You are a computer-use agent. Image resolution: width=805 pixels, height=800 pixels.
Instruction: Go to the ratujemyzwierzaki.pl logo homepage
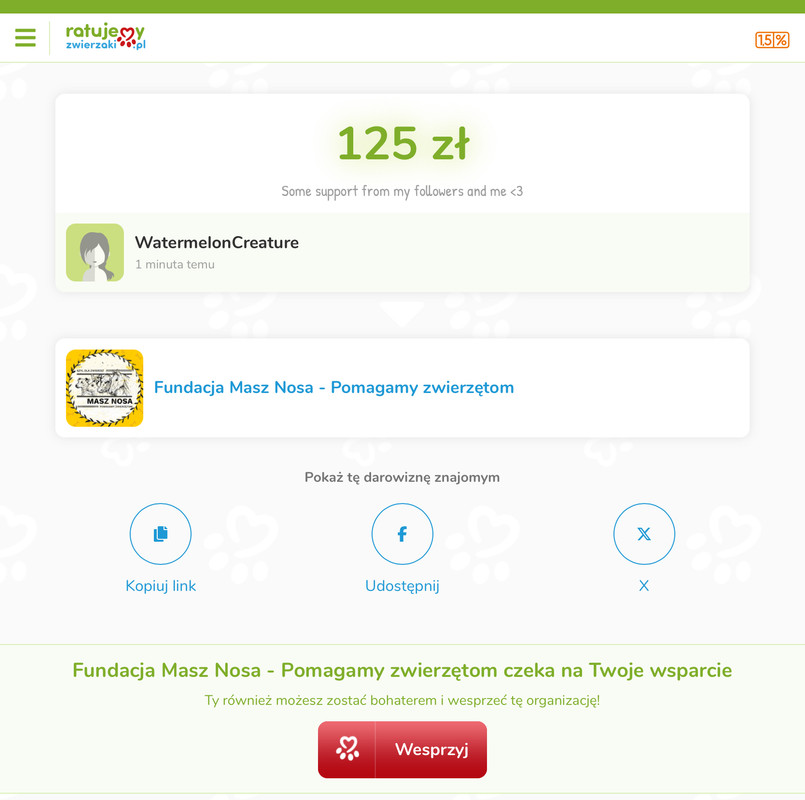[x=105, y=36]
